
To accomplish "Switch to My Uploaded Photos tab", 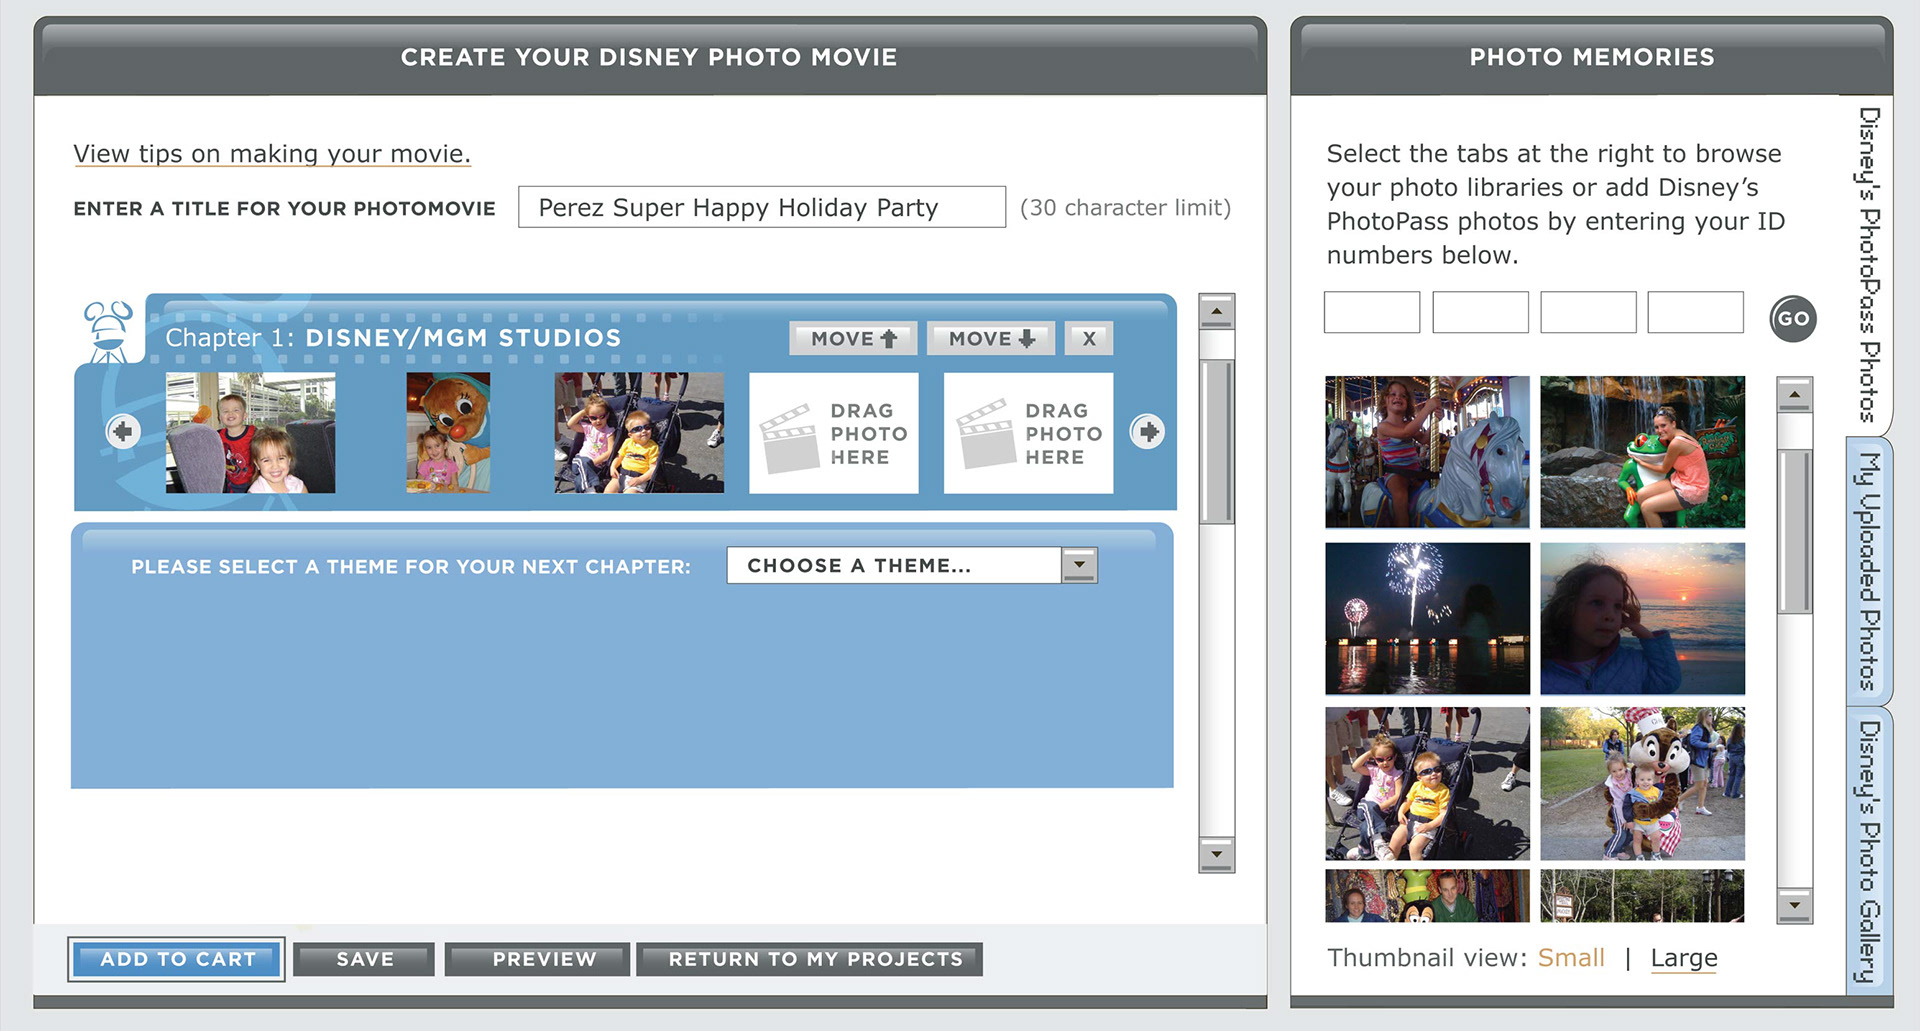I will click(x=1869, y=571).
